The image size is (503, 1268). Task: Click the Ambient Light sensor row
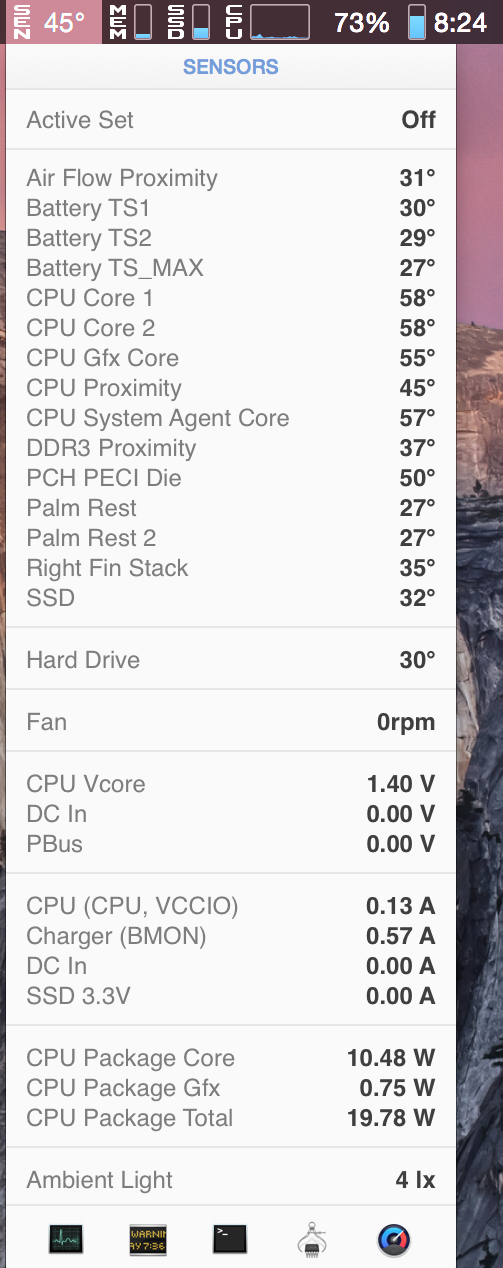coord(231,1180)
